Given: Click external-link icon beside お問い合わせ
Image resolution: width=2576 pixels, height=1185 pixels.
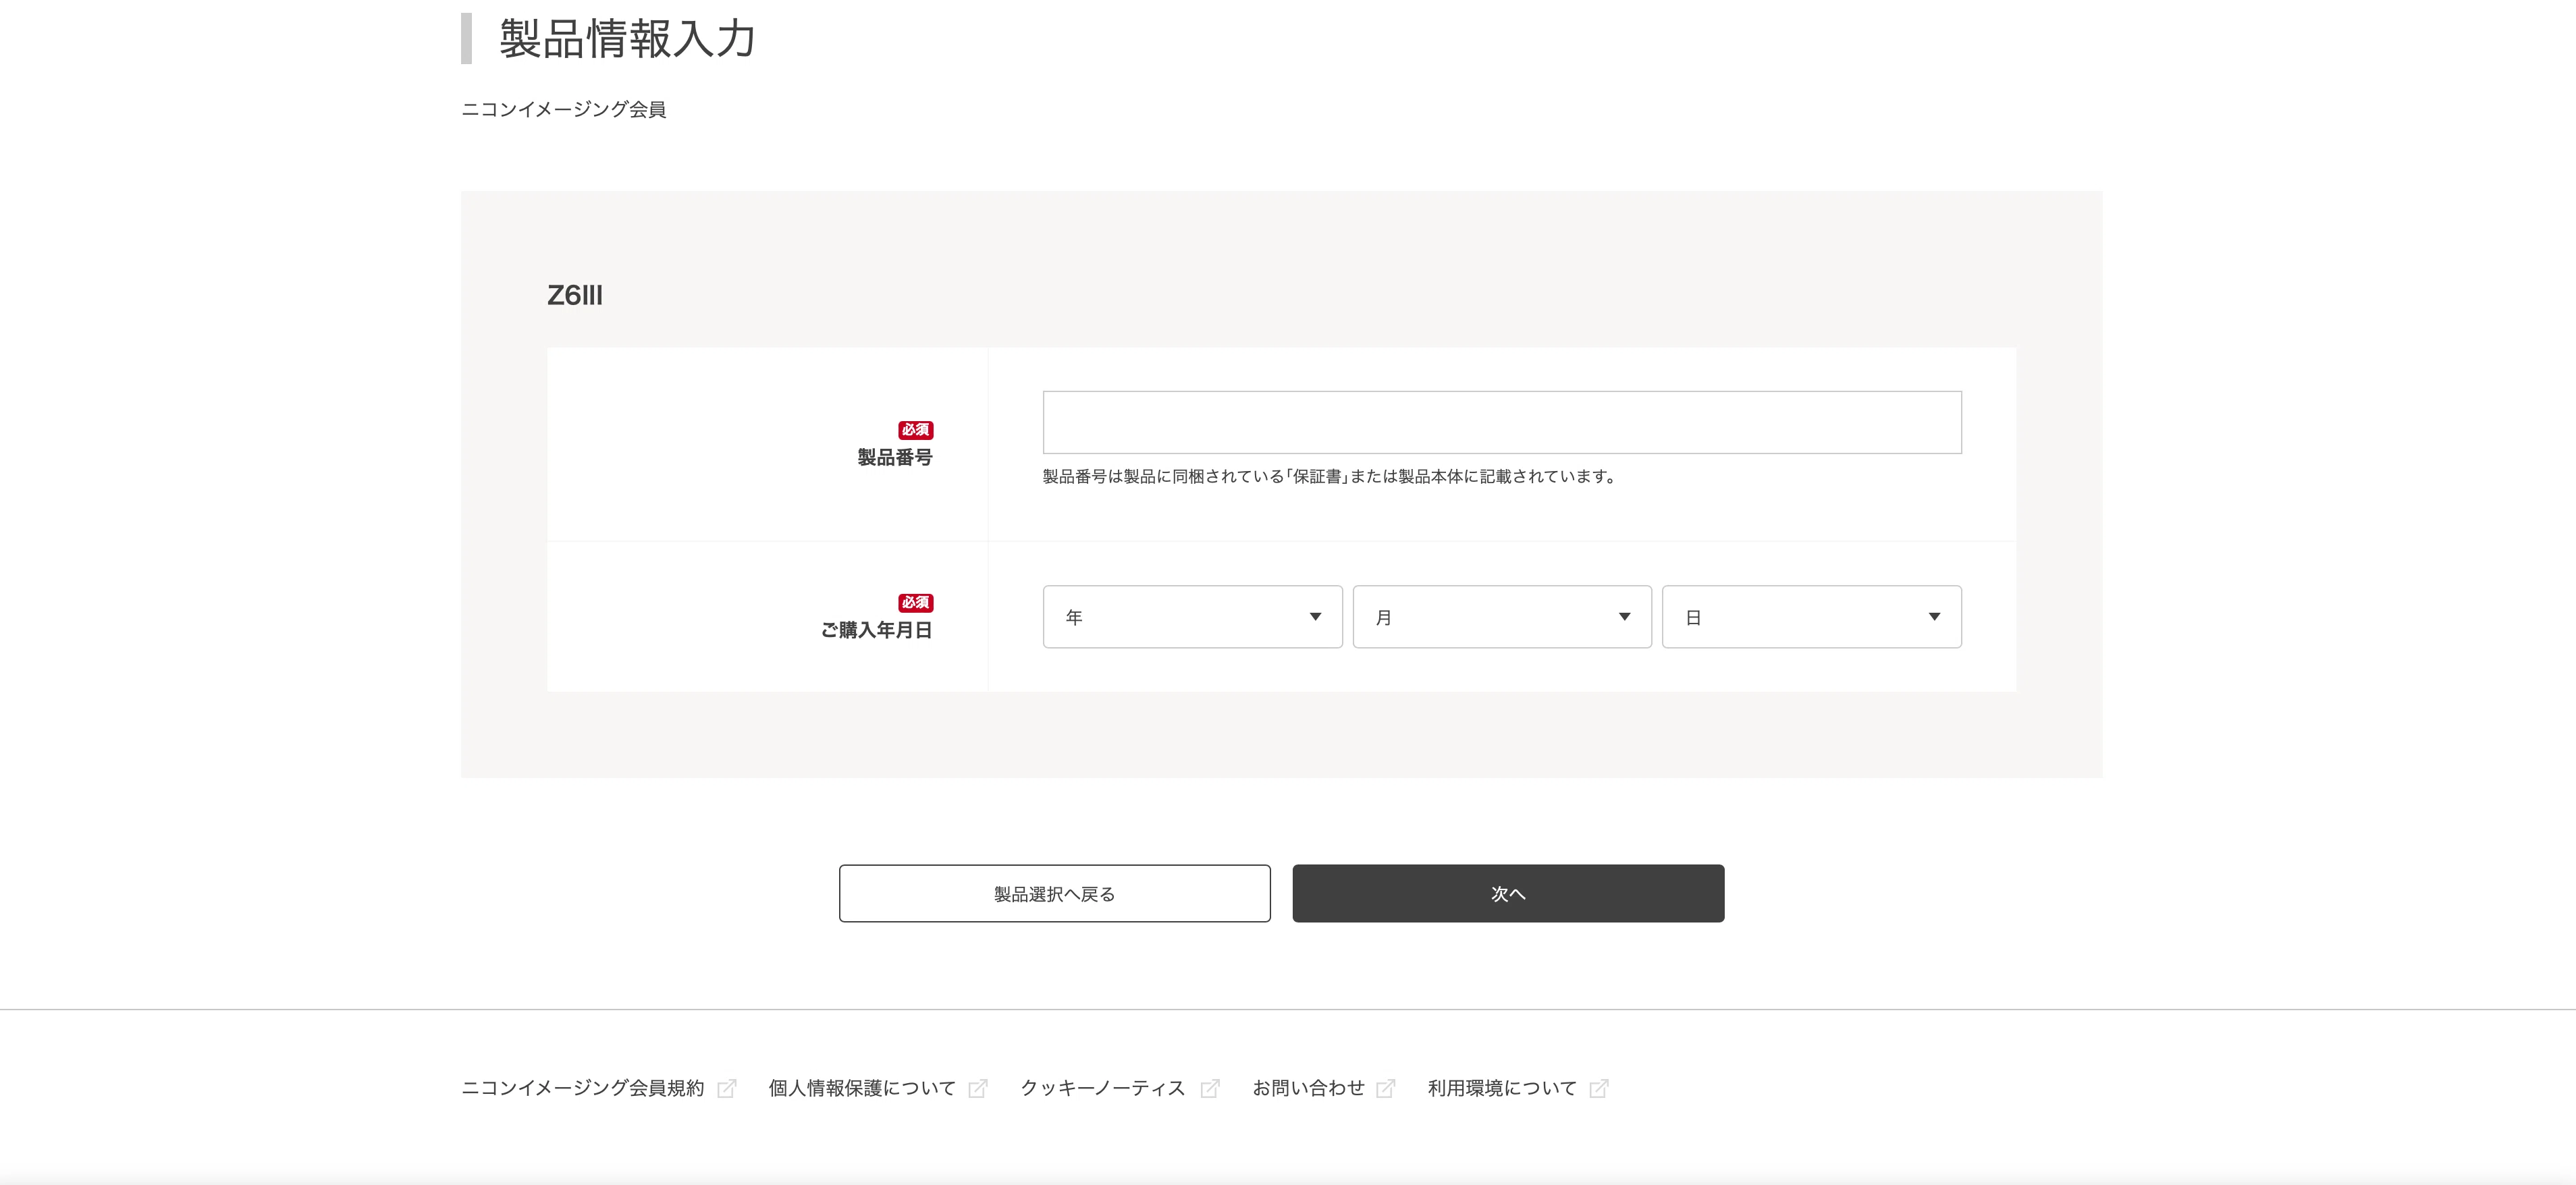Looking at the screenshot, I should (1386, 1088).
